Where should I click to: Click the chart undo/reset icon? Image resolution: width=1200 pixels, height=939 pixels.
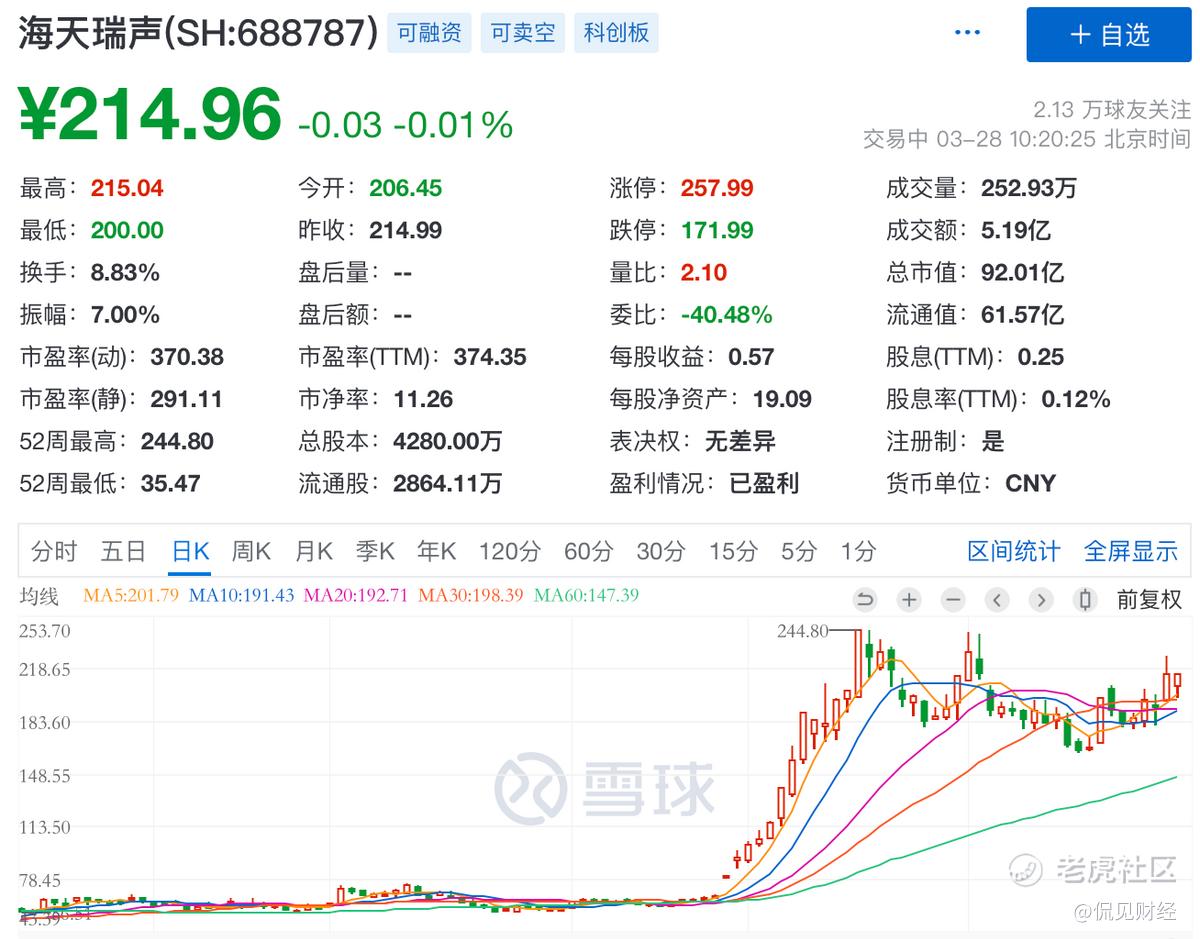click(865, 600)
